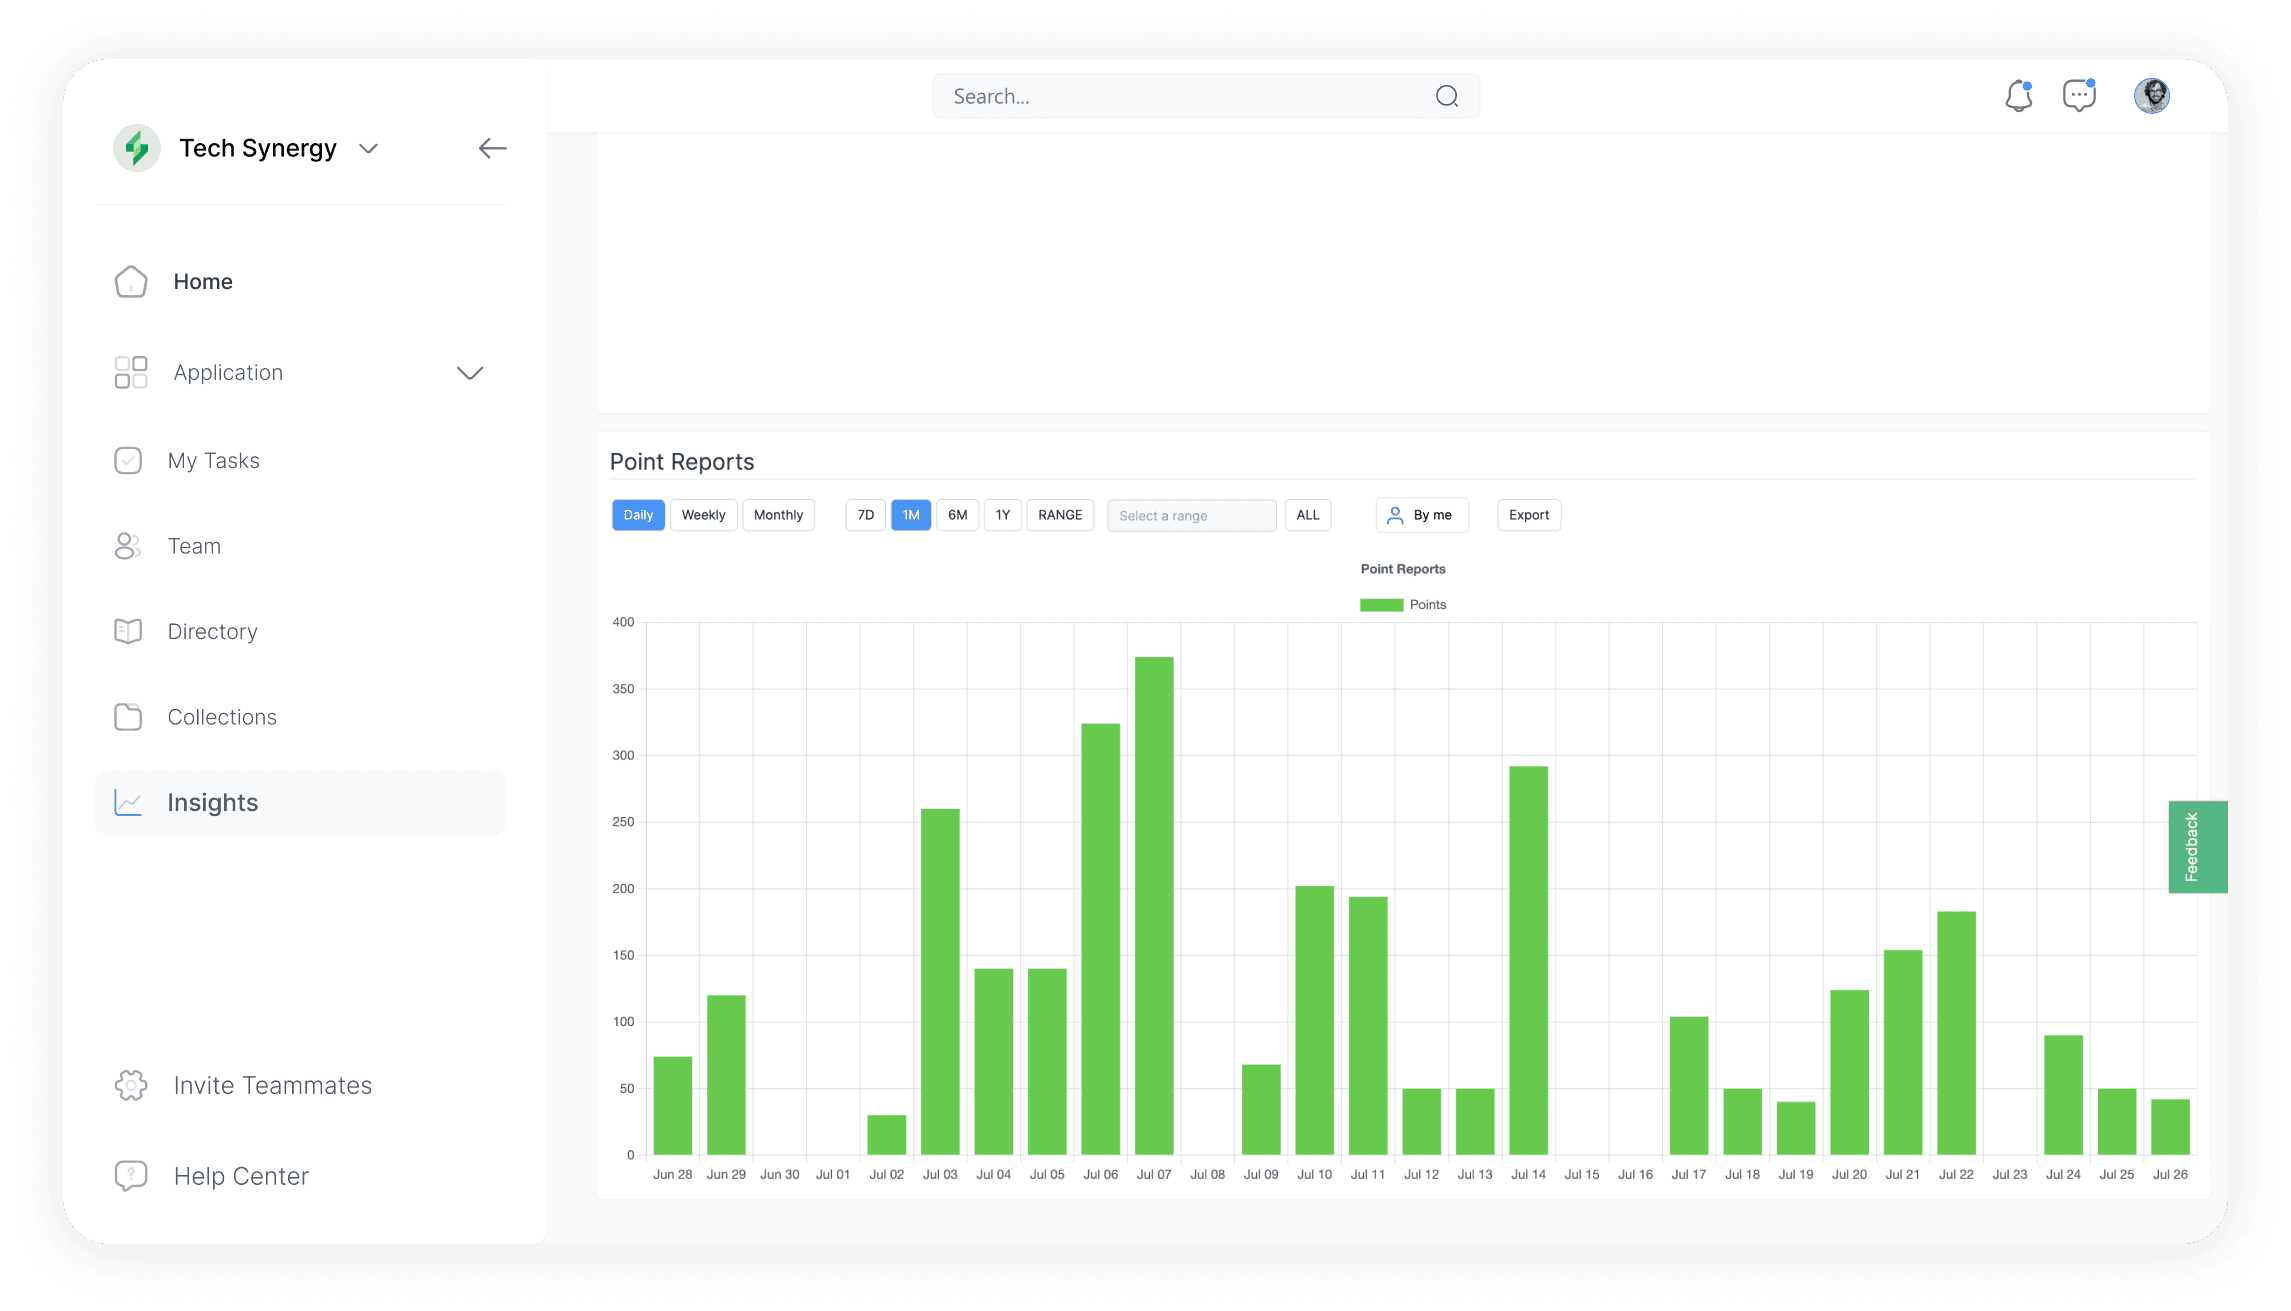Collapse sidebar with back arrow
The height and width of the screenshot is (1311, 2291).
pyautogui.click(x=492, y=149)
